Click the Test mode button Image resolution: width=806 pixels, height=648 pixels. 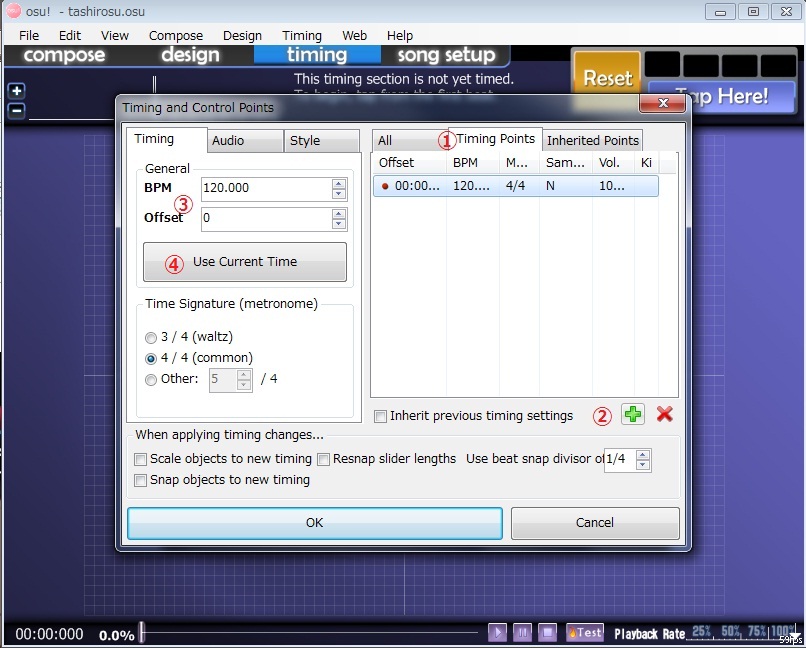point(584,632)
